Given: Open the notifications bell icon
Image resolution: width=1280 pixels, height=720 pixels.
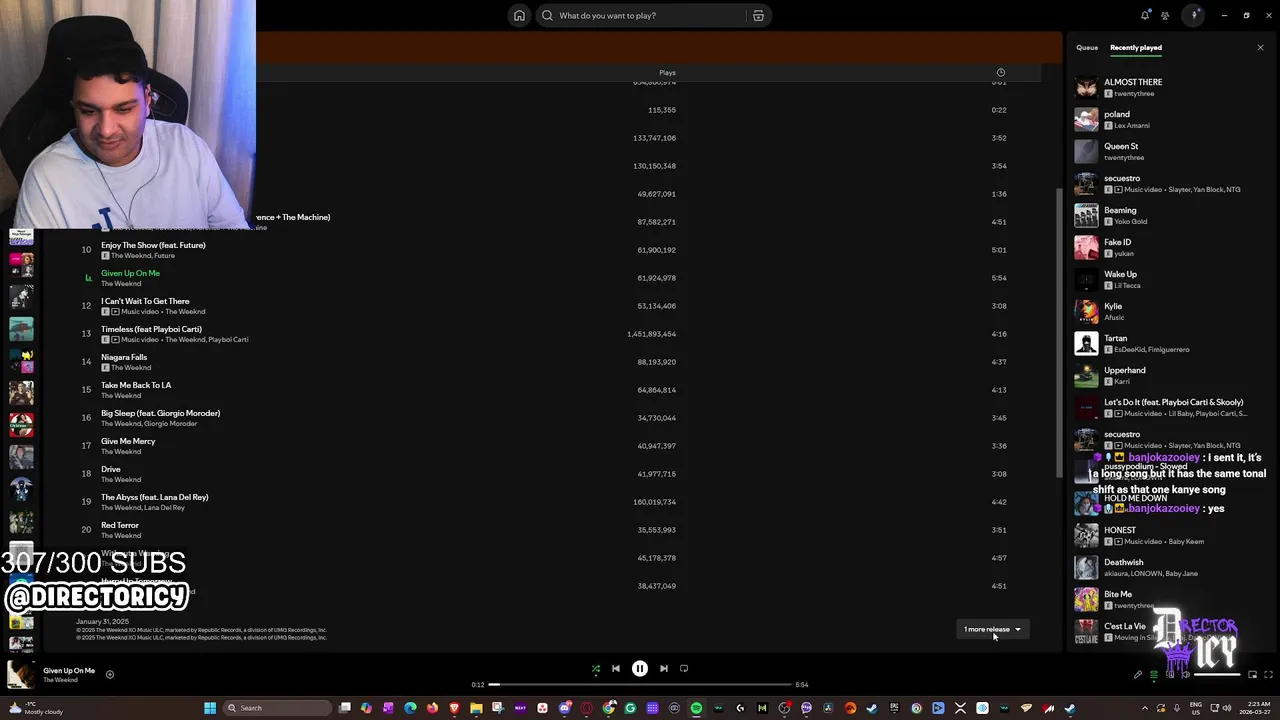Looking at the screenshot, I should point(1145,15).
